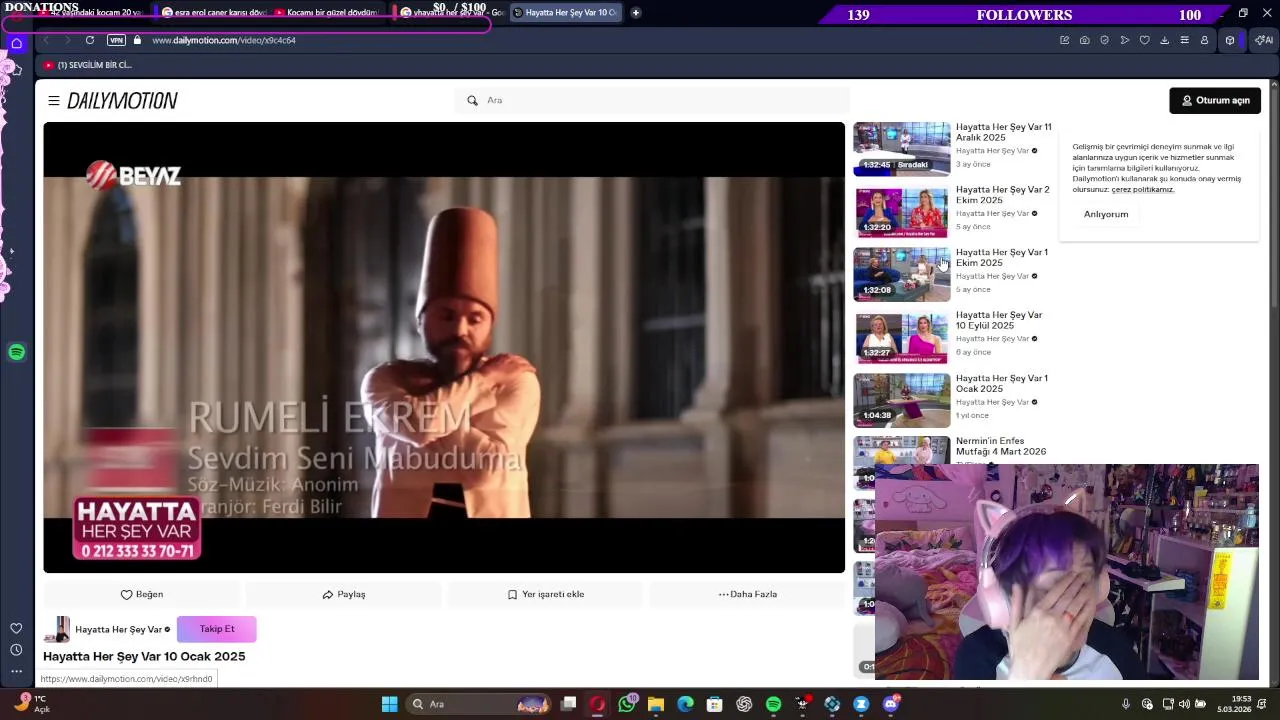Click the taskbar 'Ara' search box
This screenshot has height=720, width=1280.
tap(480, 704)
